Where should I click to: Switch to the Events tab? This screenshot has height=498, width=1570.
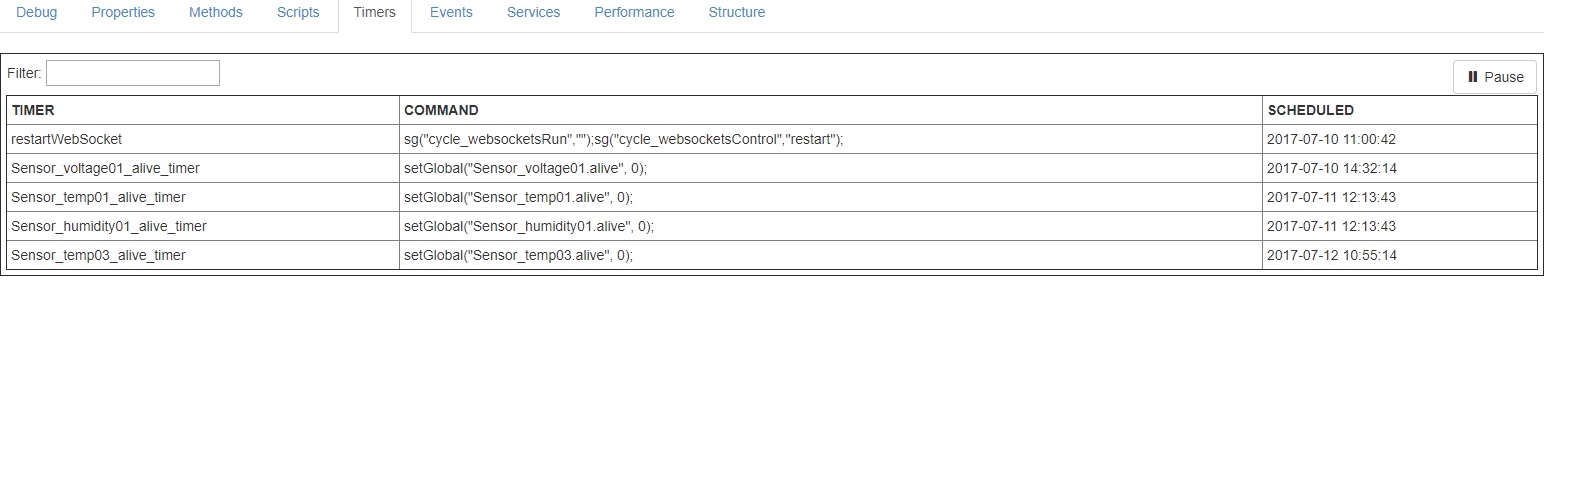451,12
